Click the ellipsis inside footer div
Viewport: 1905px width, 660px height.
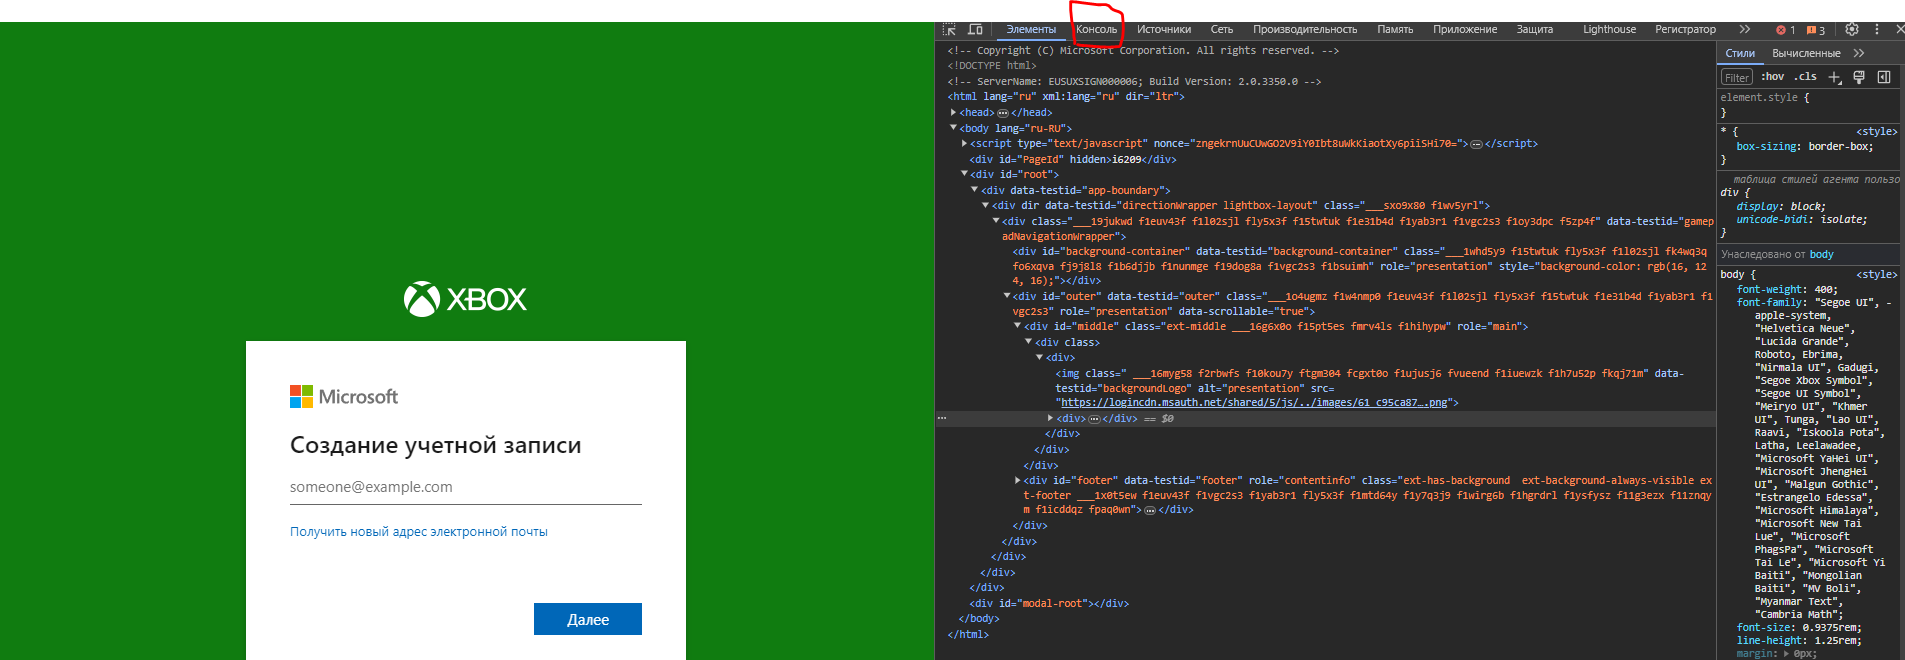1150,510
